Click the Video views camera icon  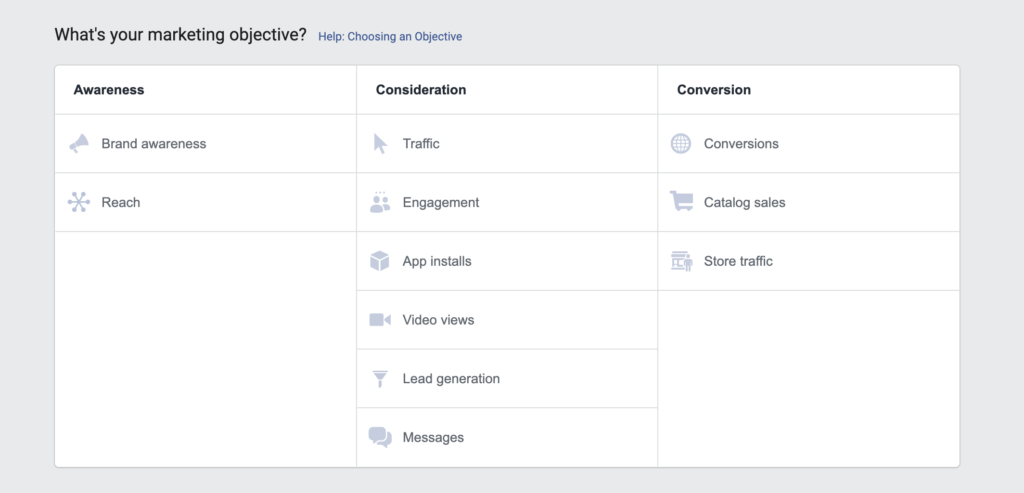coord(380,320)
